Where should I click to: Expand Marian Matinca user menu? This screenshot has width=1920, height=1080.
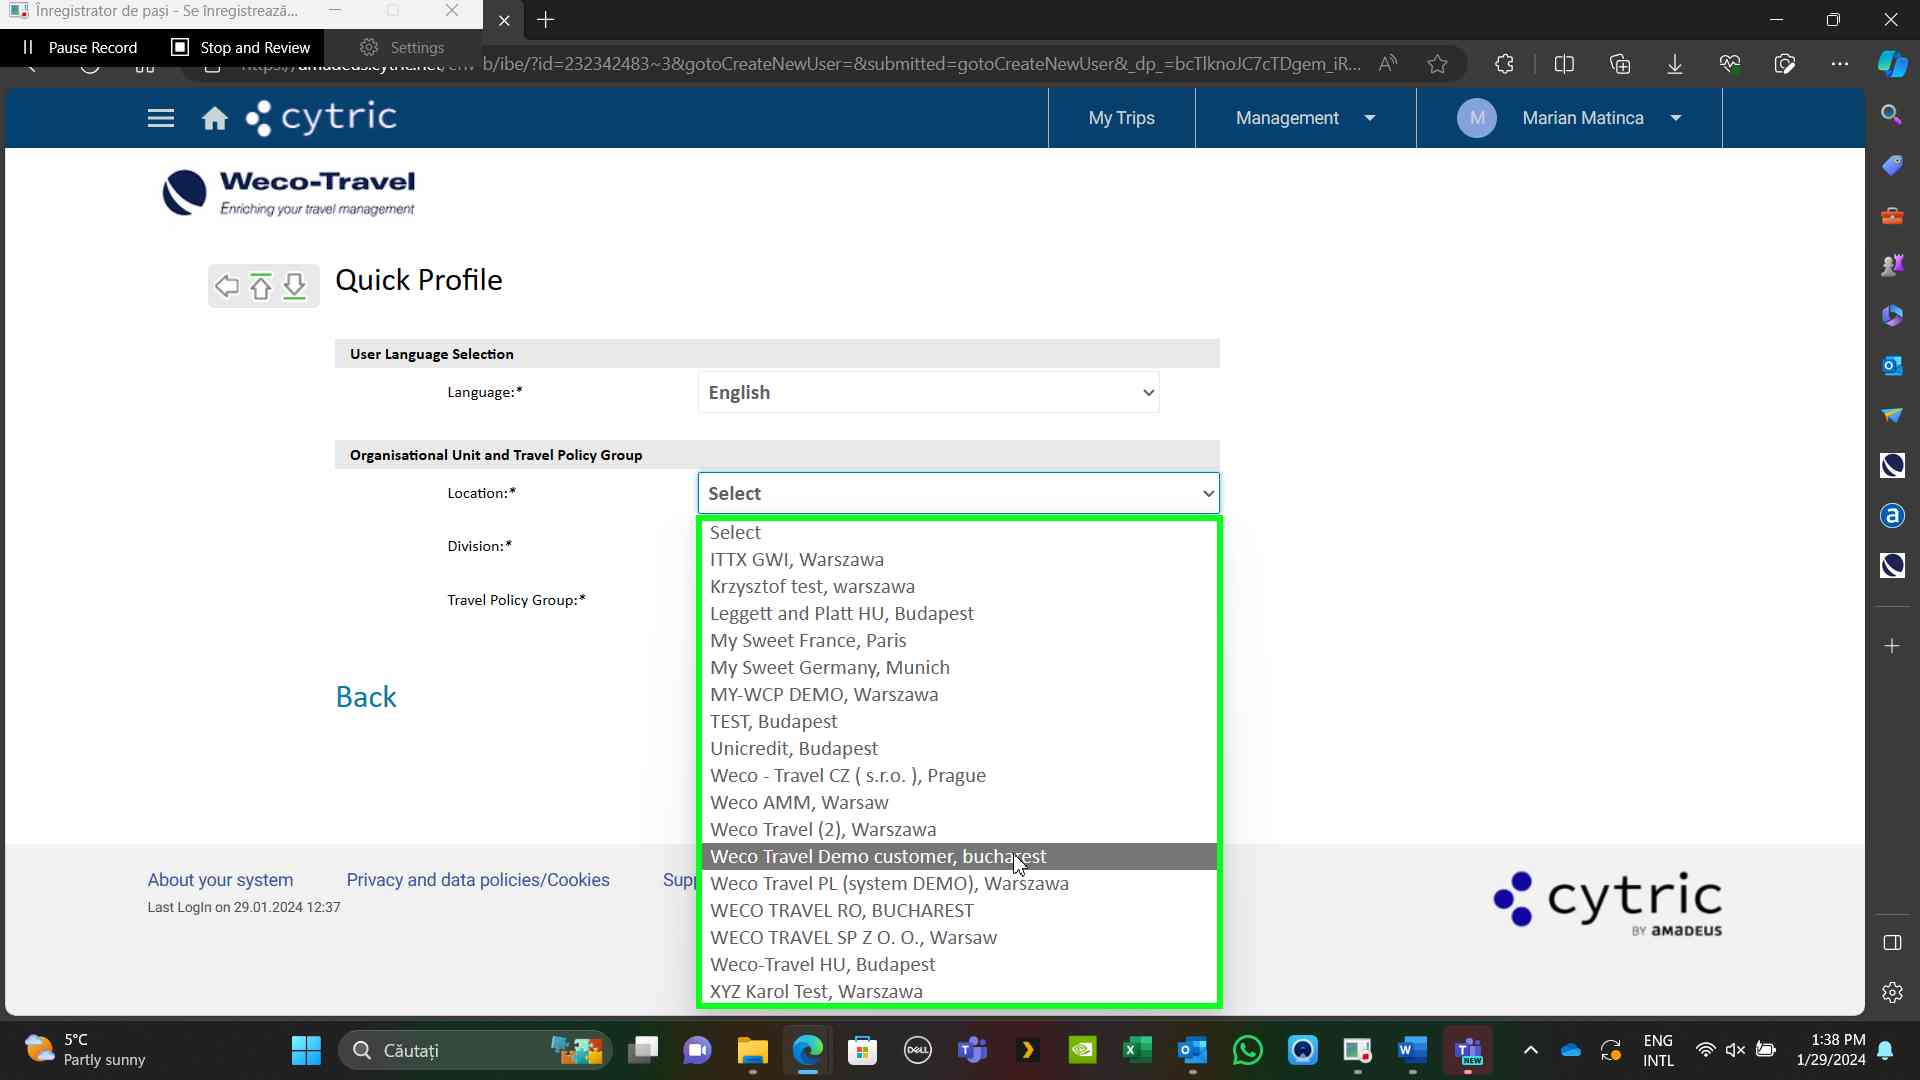point(1569,118)
